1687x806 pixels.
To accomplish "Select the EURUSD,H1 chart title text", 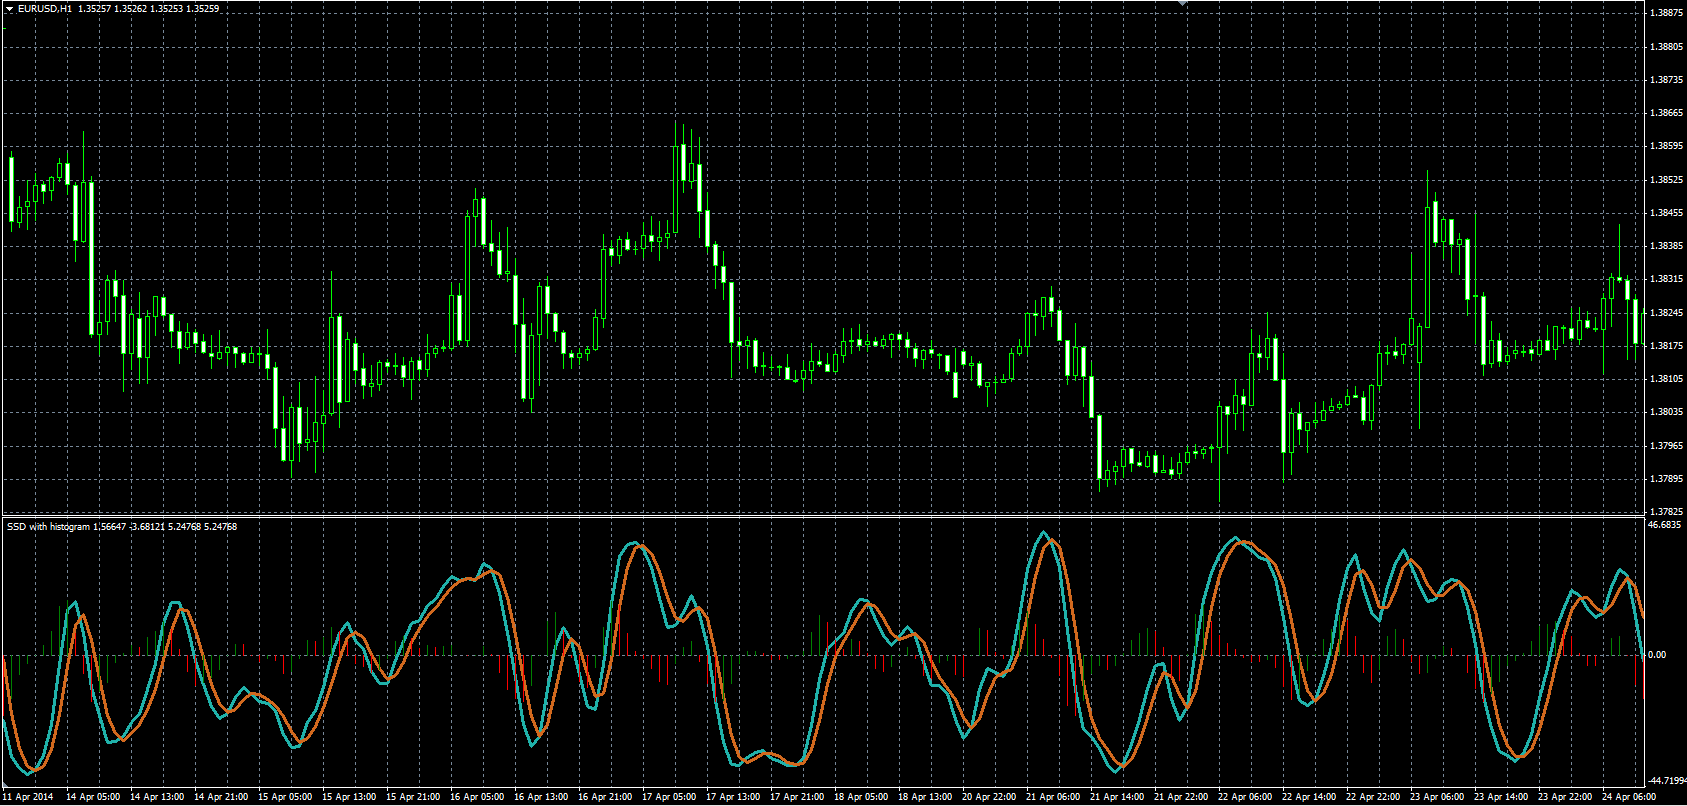I will coord(45,8).
